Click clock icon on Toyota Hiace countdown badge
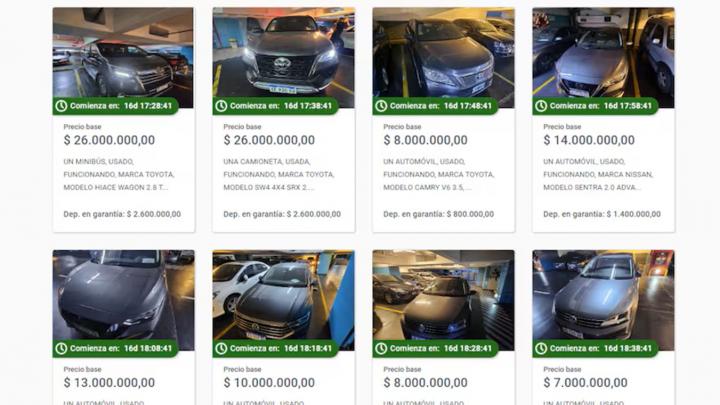Image resolution: width=720 pixels, height=405 pixels. pyautogui.click(x=61, y=106)
